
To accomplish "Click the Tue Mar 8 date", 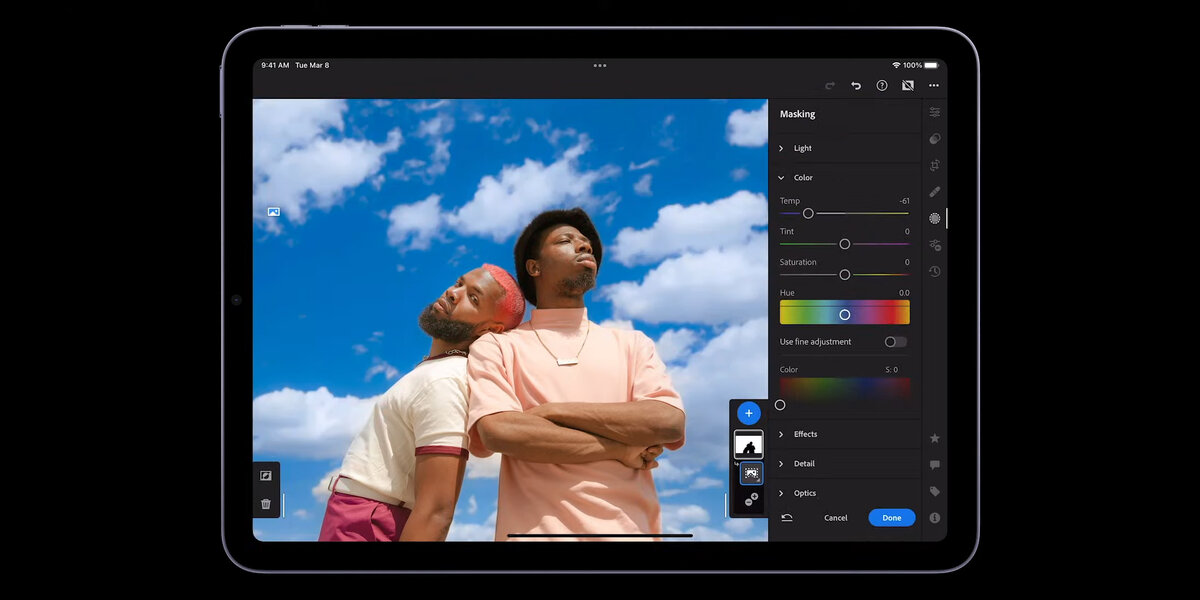I will tap(312, 66).
